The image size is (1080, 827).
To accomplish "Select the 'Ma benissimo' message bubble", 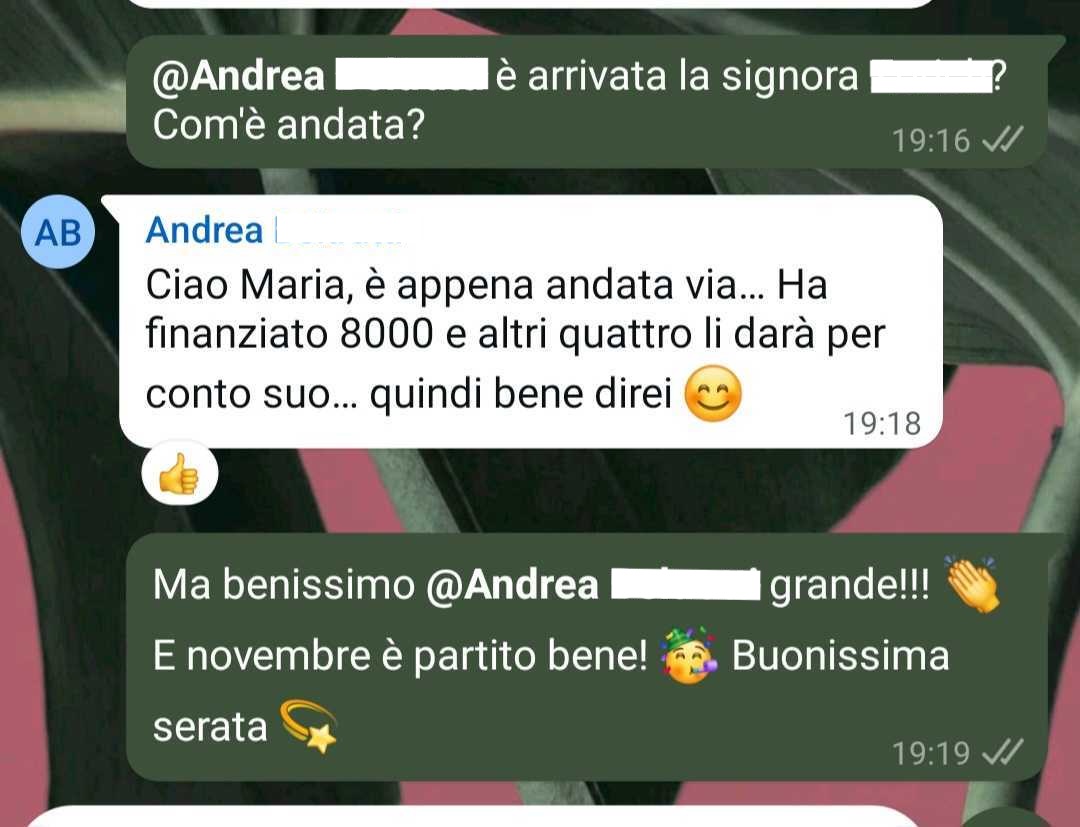I will pyautogui.click(x=587, y=657).
